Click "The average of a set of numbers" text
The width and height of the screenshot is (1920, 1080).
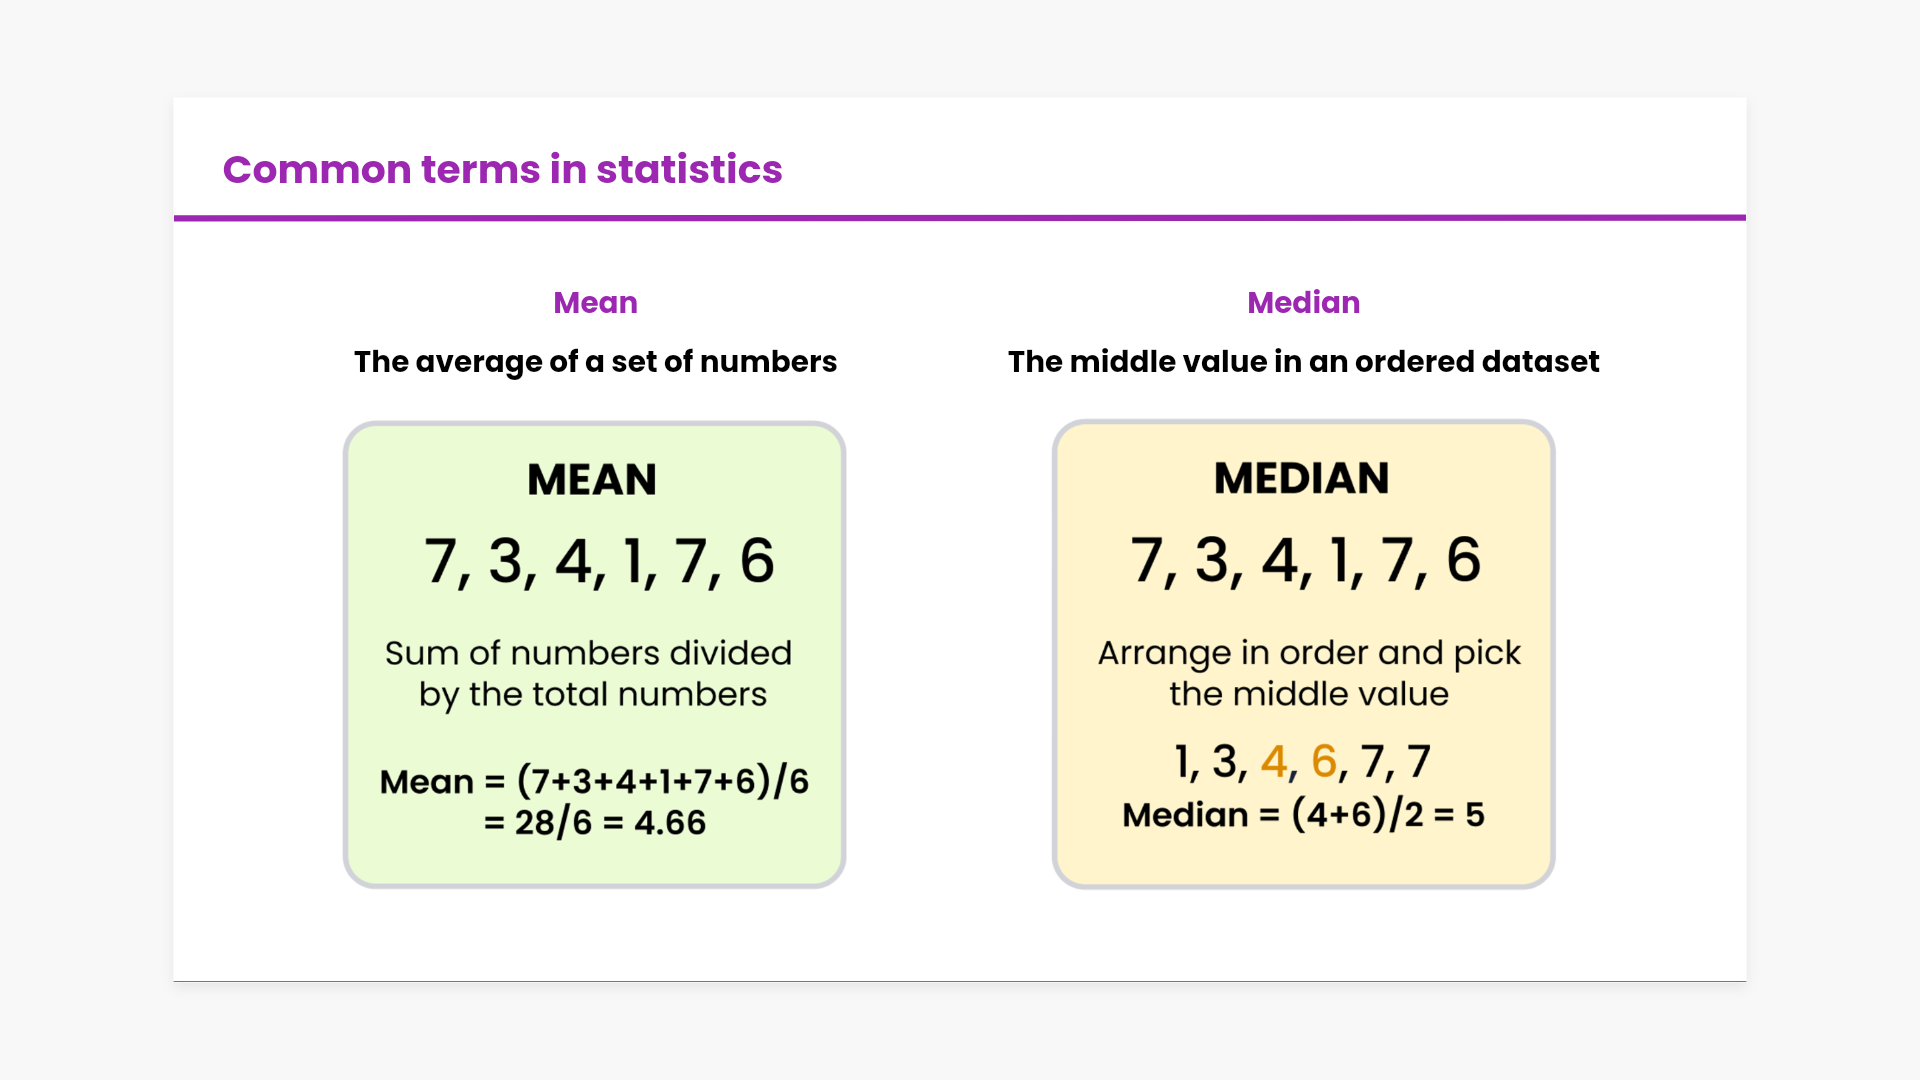[x=595, y=362]
